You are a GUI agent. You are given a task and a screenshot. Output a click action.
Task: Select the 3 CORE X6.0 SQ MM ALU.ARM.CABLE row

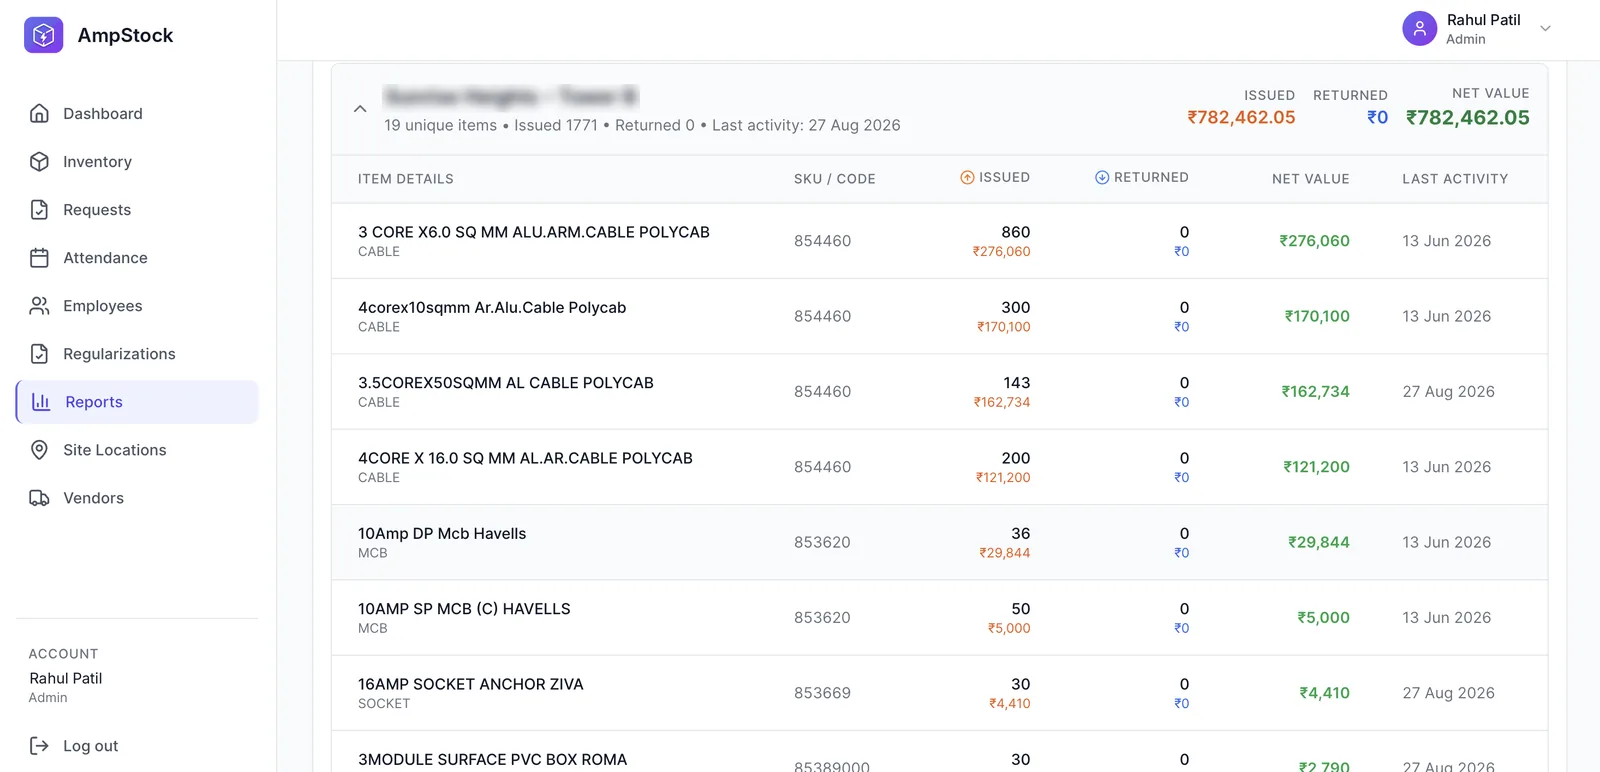tap(940, 241)
